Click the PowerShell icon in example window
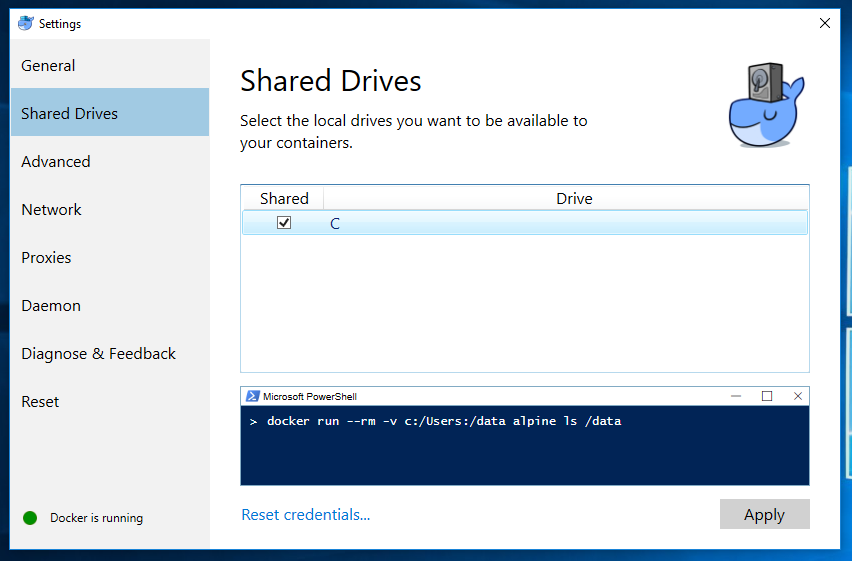Viewport: 852px width, 561px height. click(252, 396)
